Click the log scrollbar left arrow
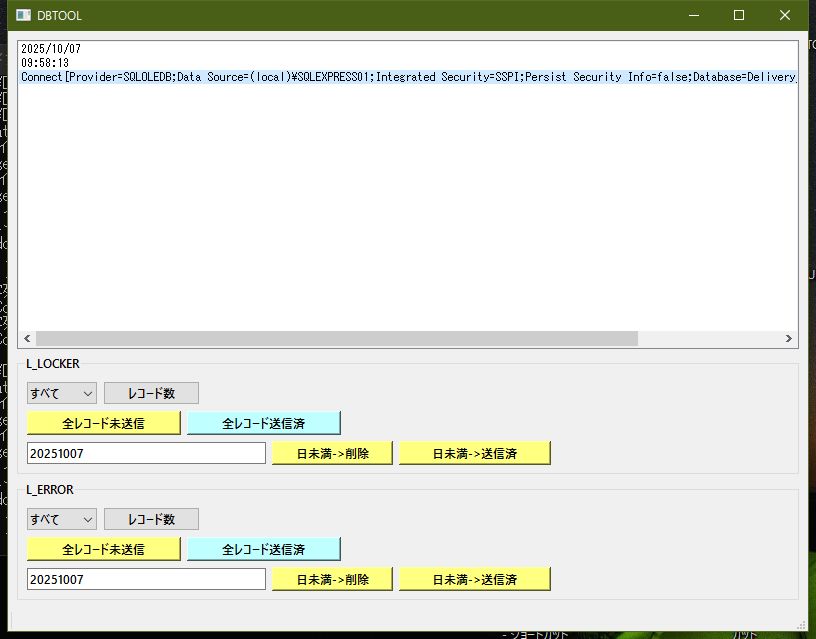Image resolution: width=816 pixels, height=639 pixels. (x=27, y=339)
